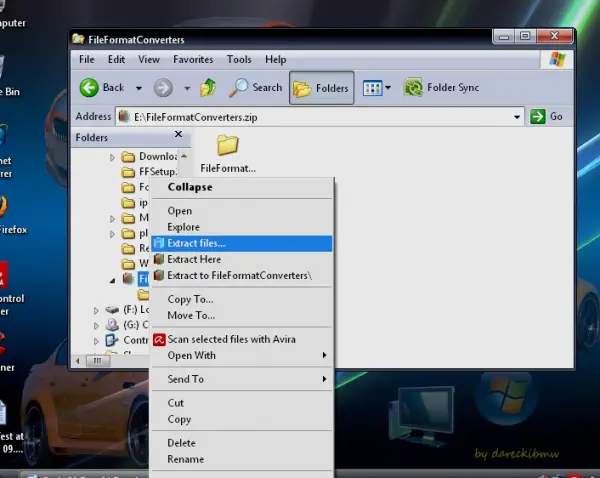Open the Send To submenu

click(x=241, y=379)
